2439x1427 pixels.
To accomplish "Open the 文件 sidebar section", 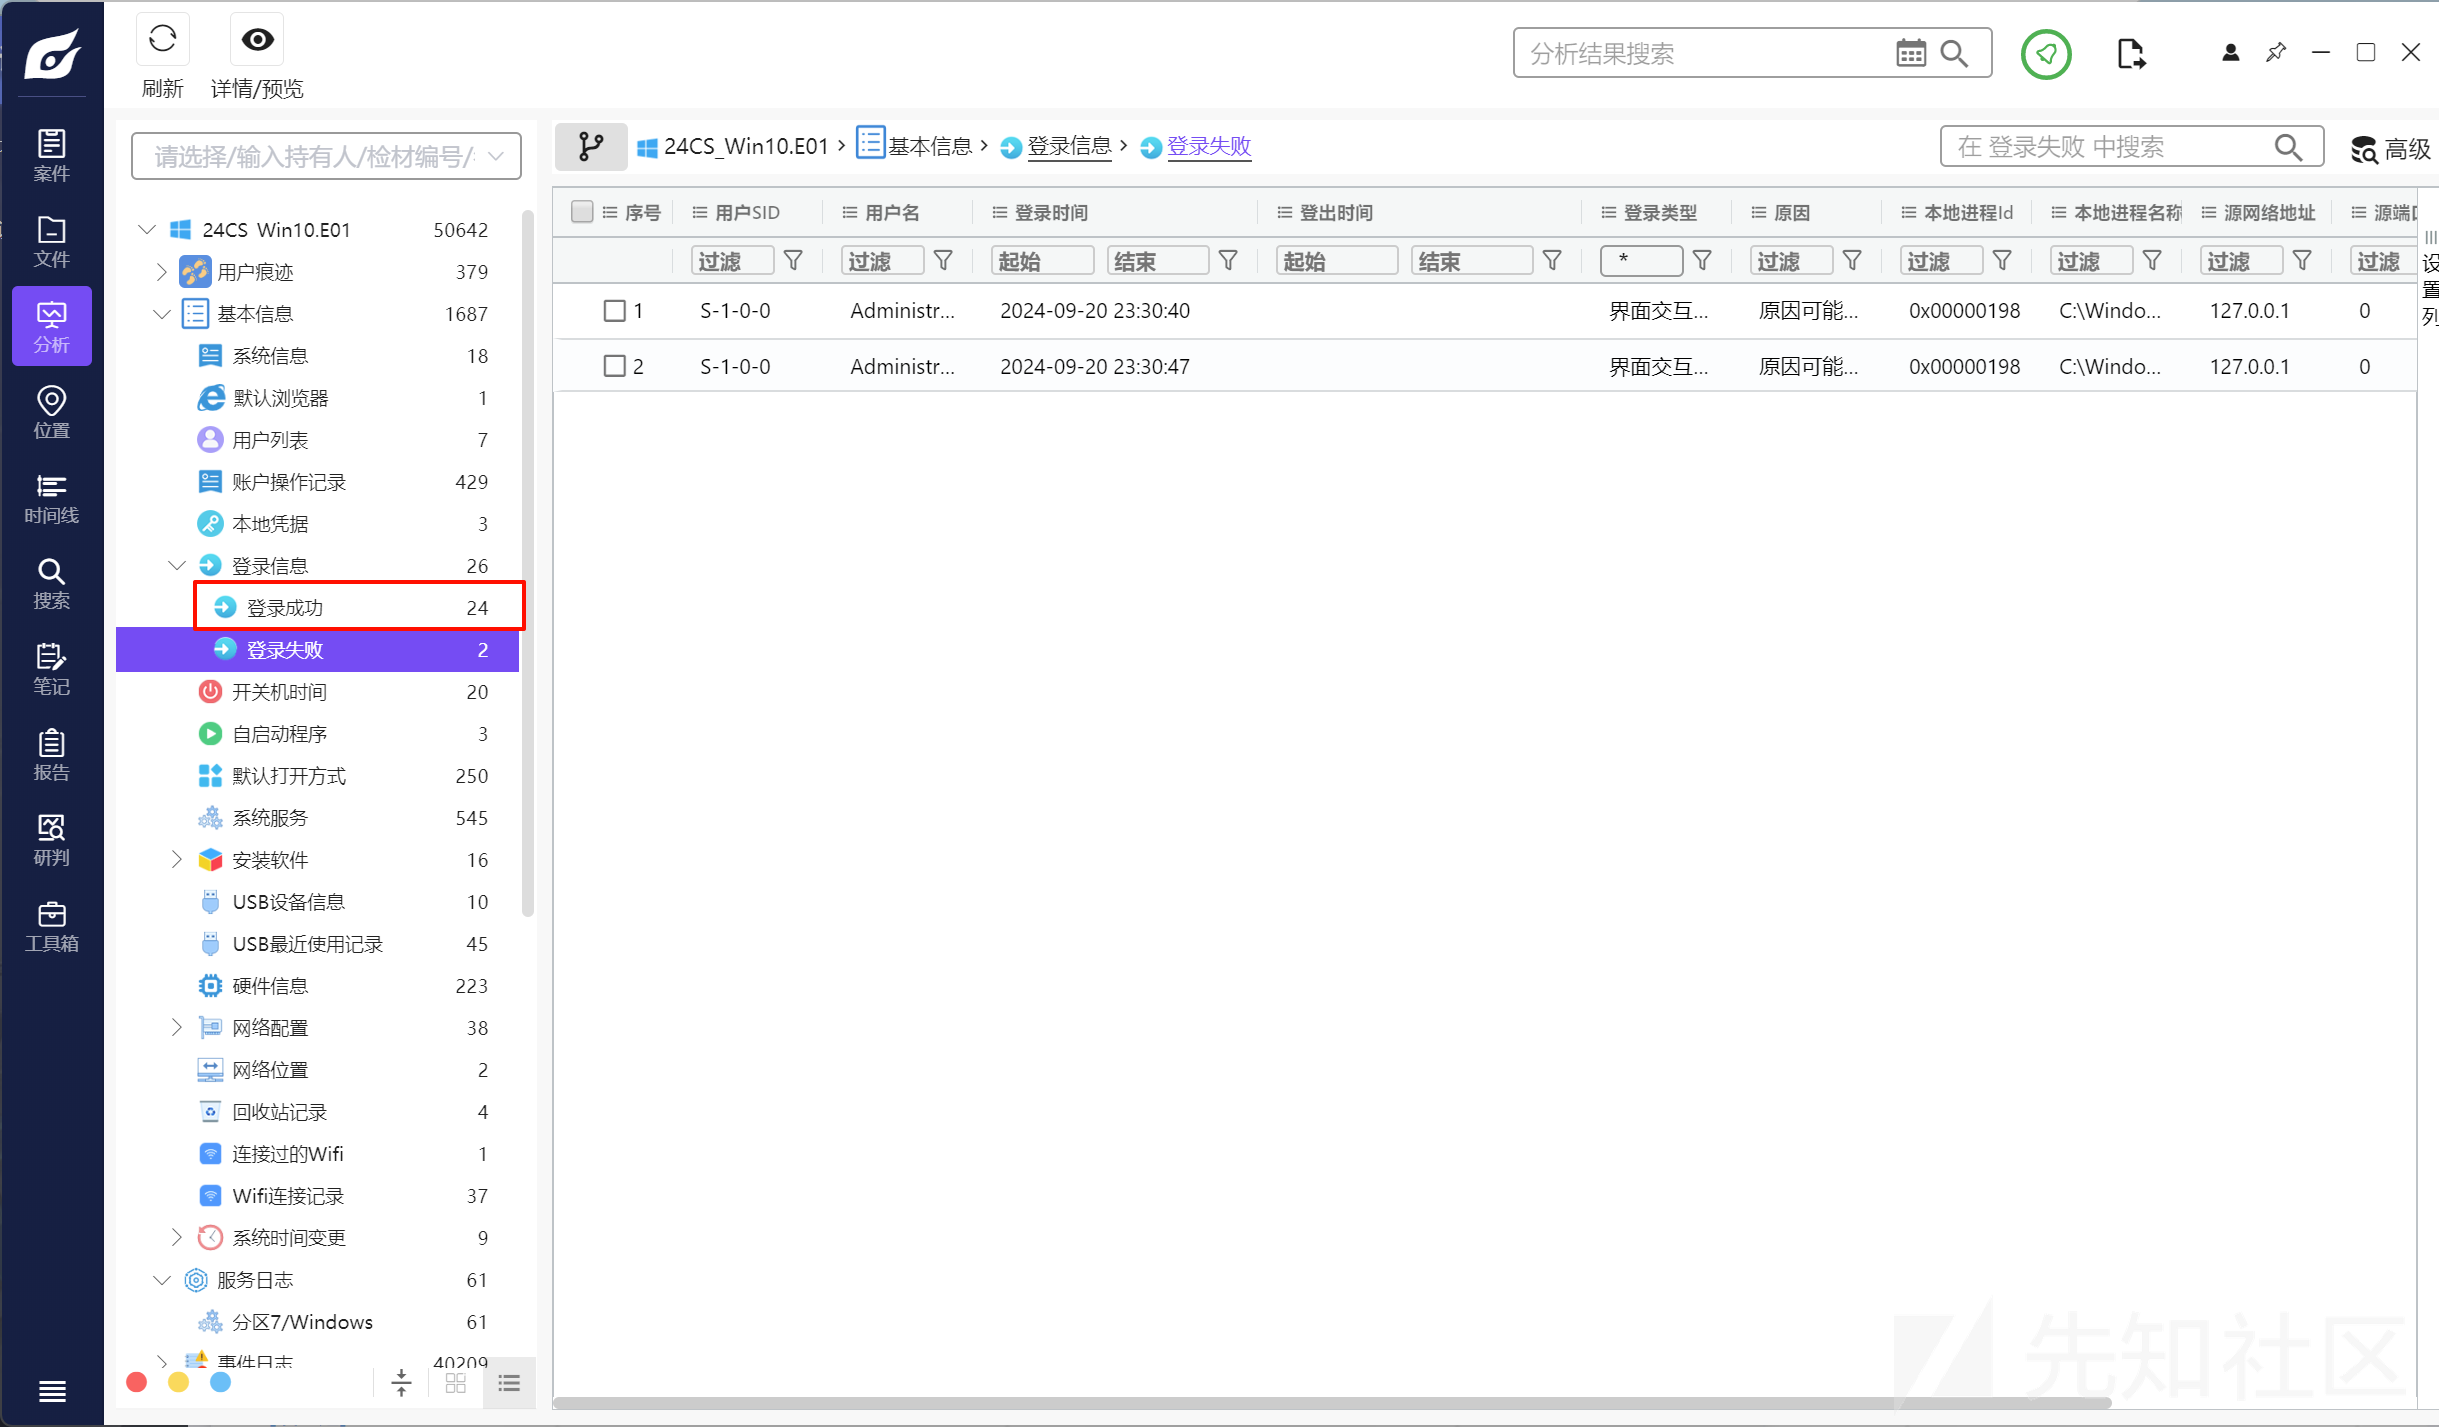I will coord(52,241).
